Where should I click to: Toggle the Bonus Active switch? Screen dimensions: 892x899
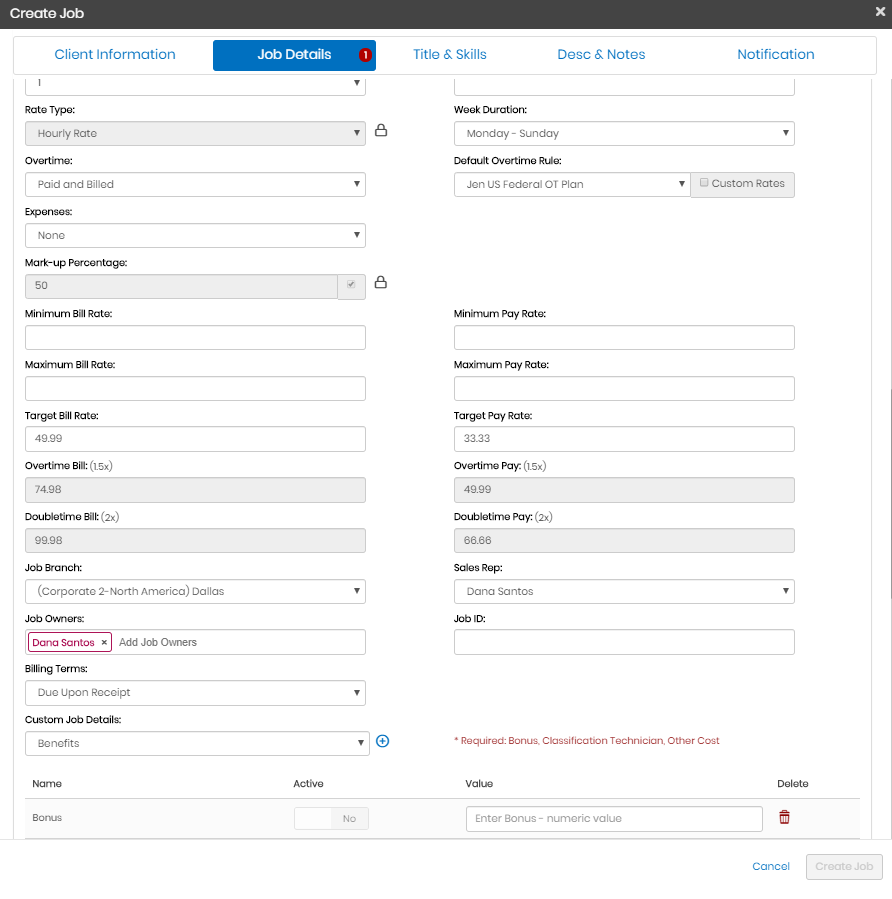click(x=331, y=819)
